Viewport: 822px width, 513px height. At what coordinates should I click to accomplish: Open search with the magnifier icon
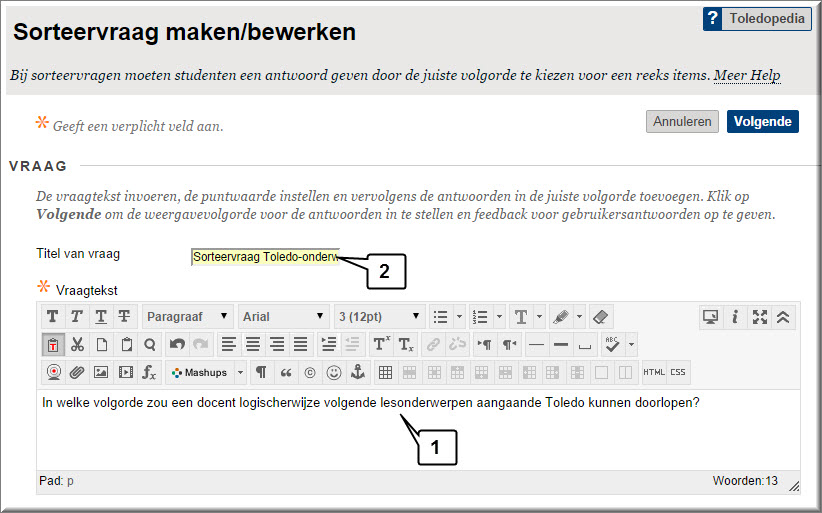point(150,345)
